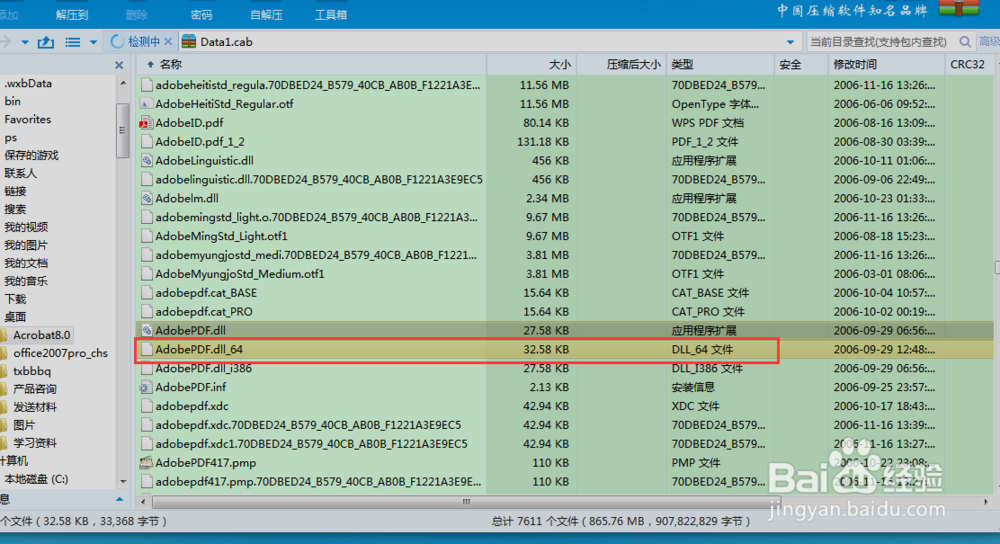The image size is (1000, 544).
Task: Open the view mode dropdown arrow
Action: pyautogui.click(x=93, y=42)
